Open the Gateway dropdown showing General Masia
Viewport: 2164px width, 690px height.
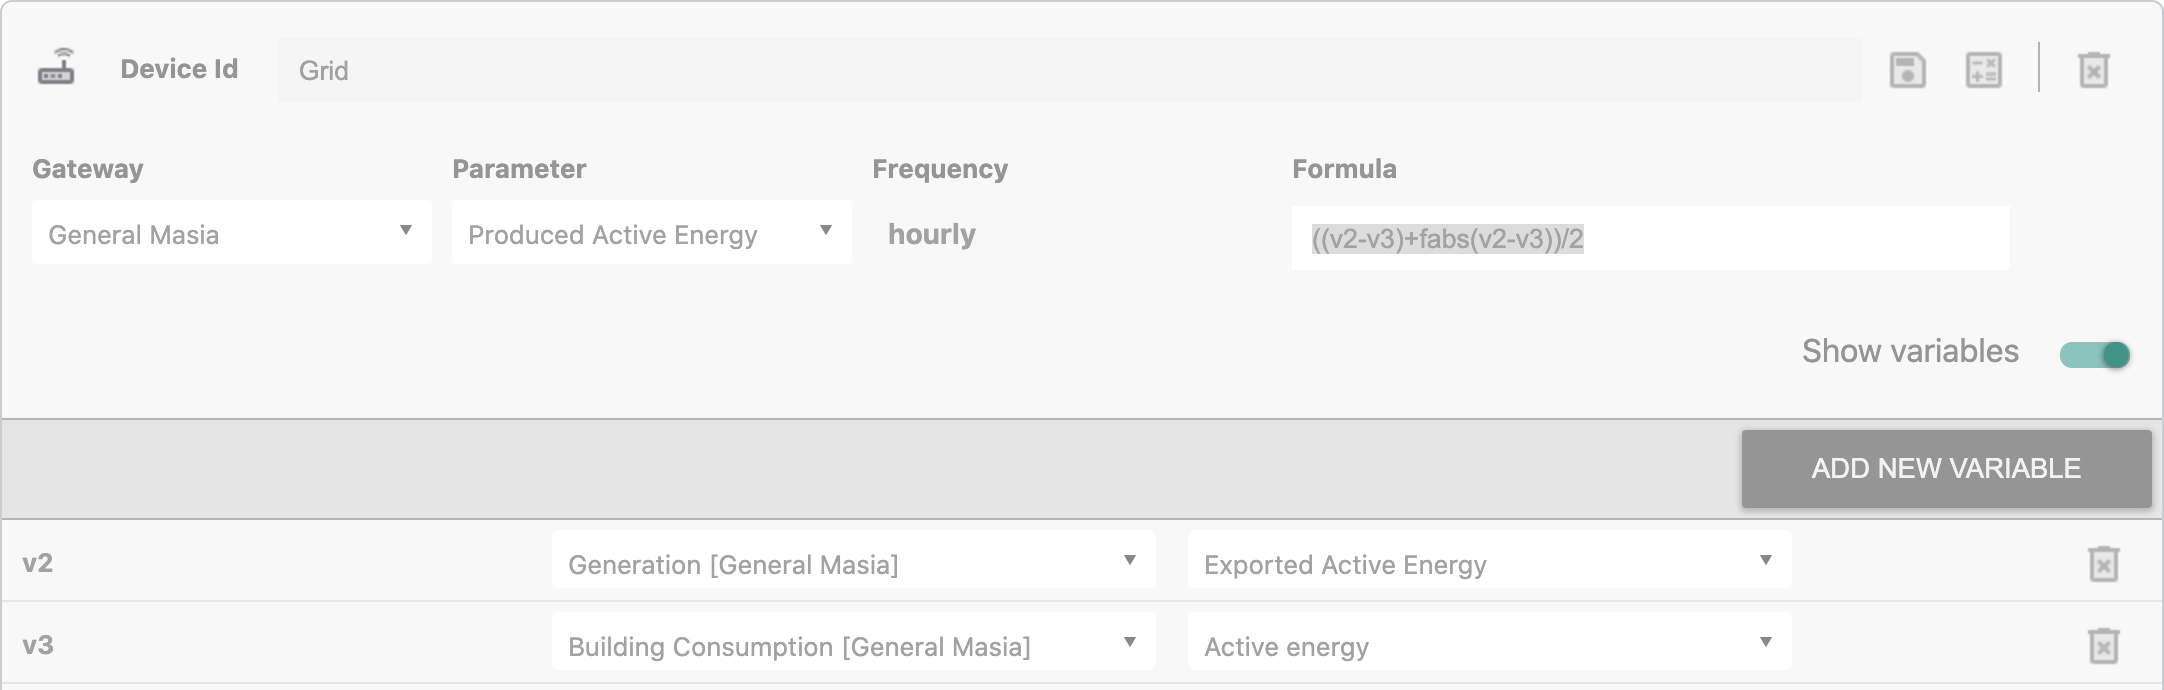pos(232,232)
